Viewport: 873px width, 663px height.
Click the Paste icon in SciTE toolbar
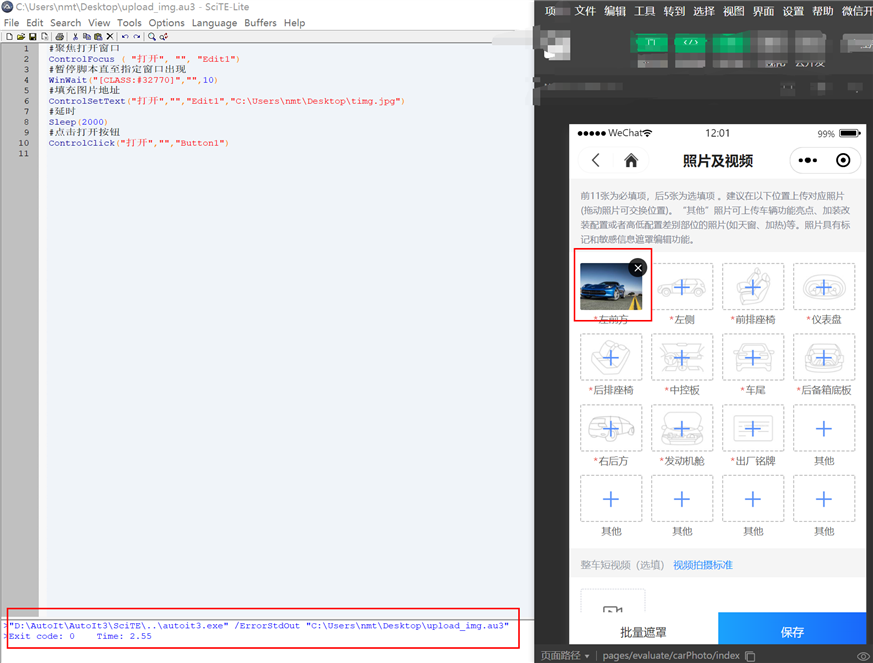click(x=98, y=36)
